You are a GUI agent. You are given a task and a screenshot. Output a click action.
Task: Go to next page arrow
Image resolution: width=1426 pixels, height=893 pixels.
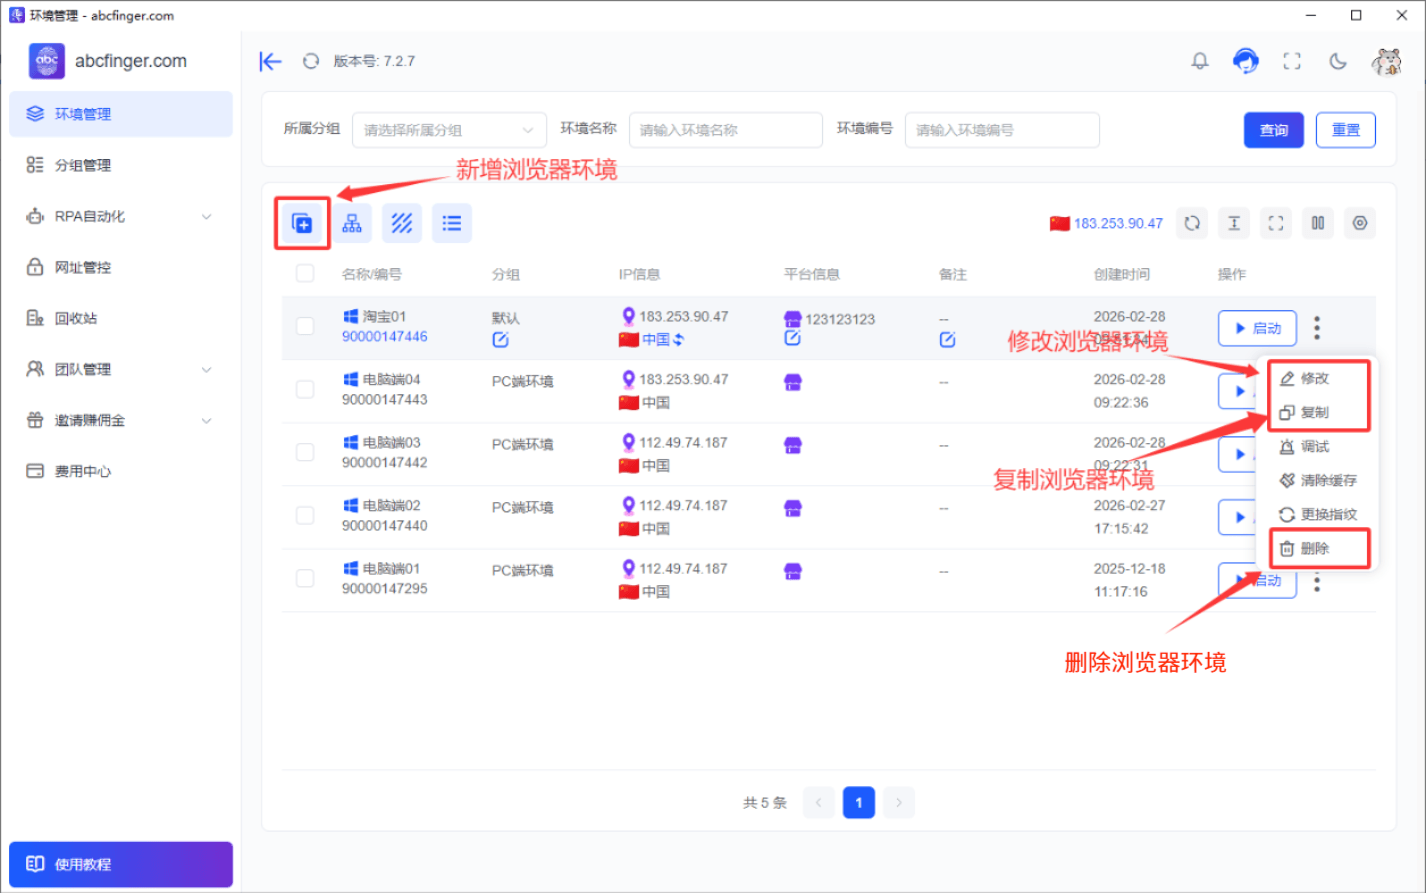coord(899,802)
